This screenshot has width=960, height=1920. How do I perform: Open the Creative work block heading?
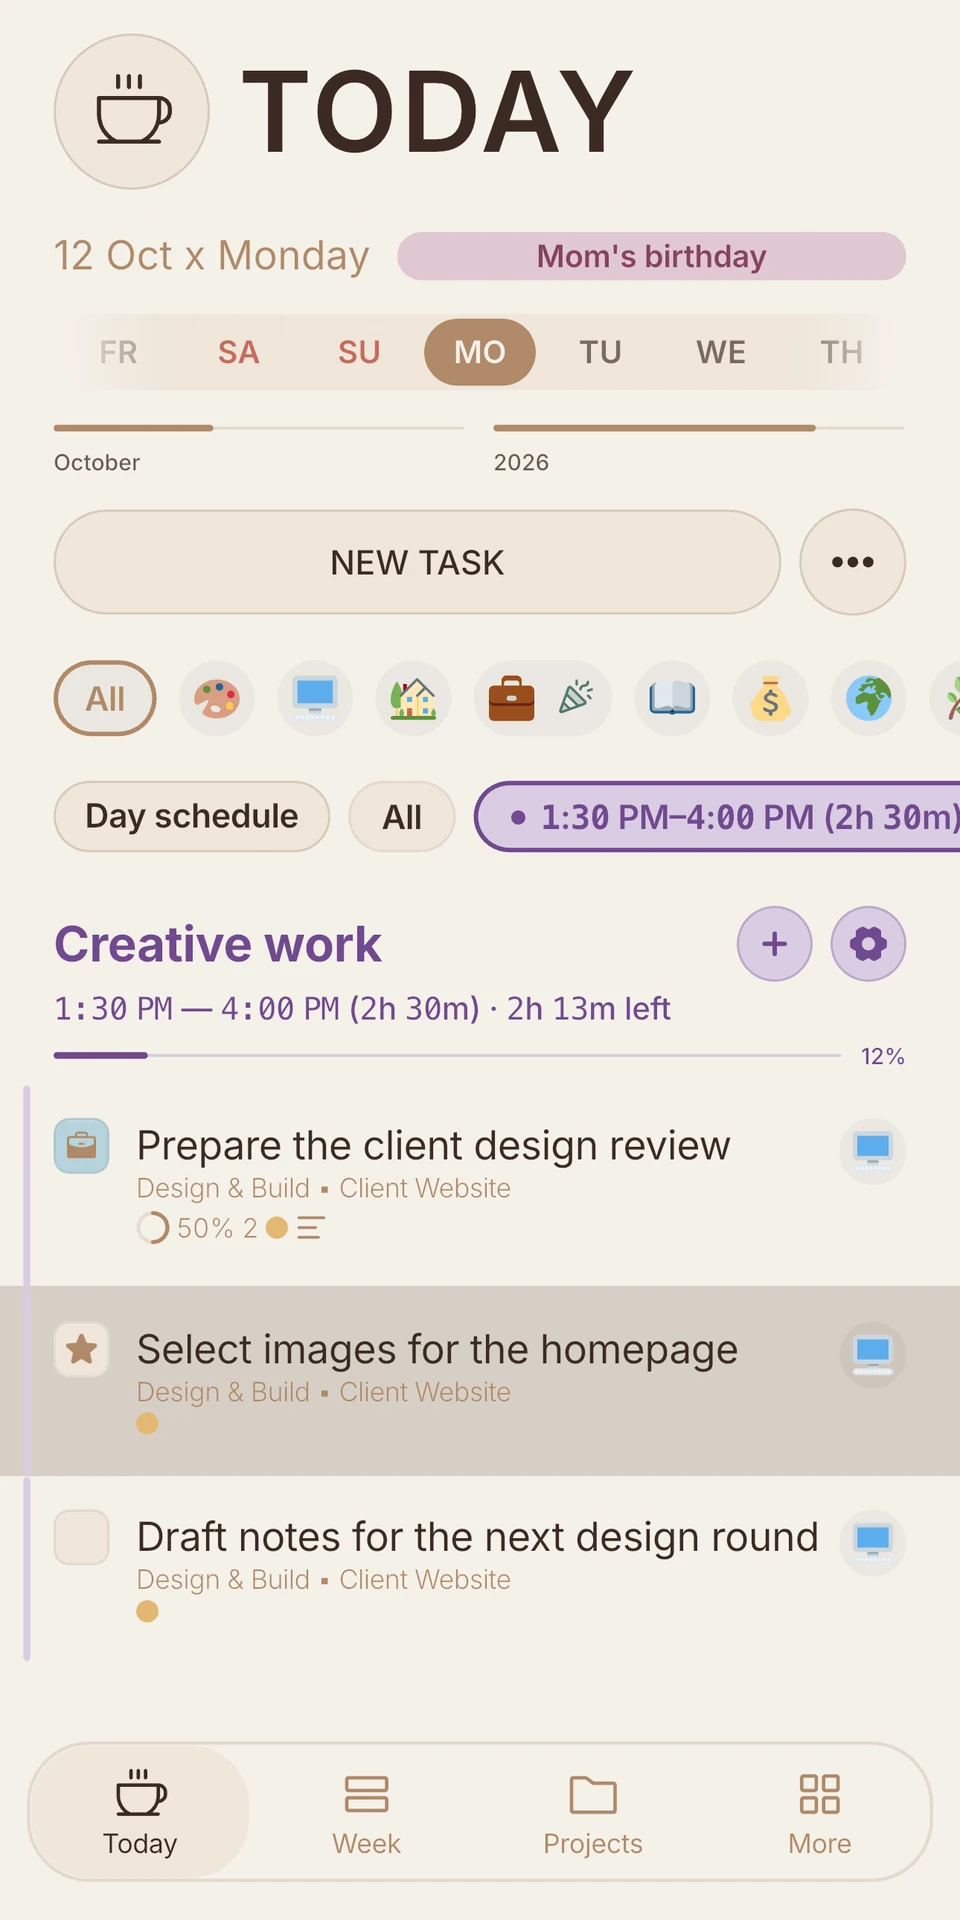218,944
